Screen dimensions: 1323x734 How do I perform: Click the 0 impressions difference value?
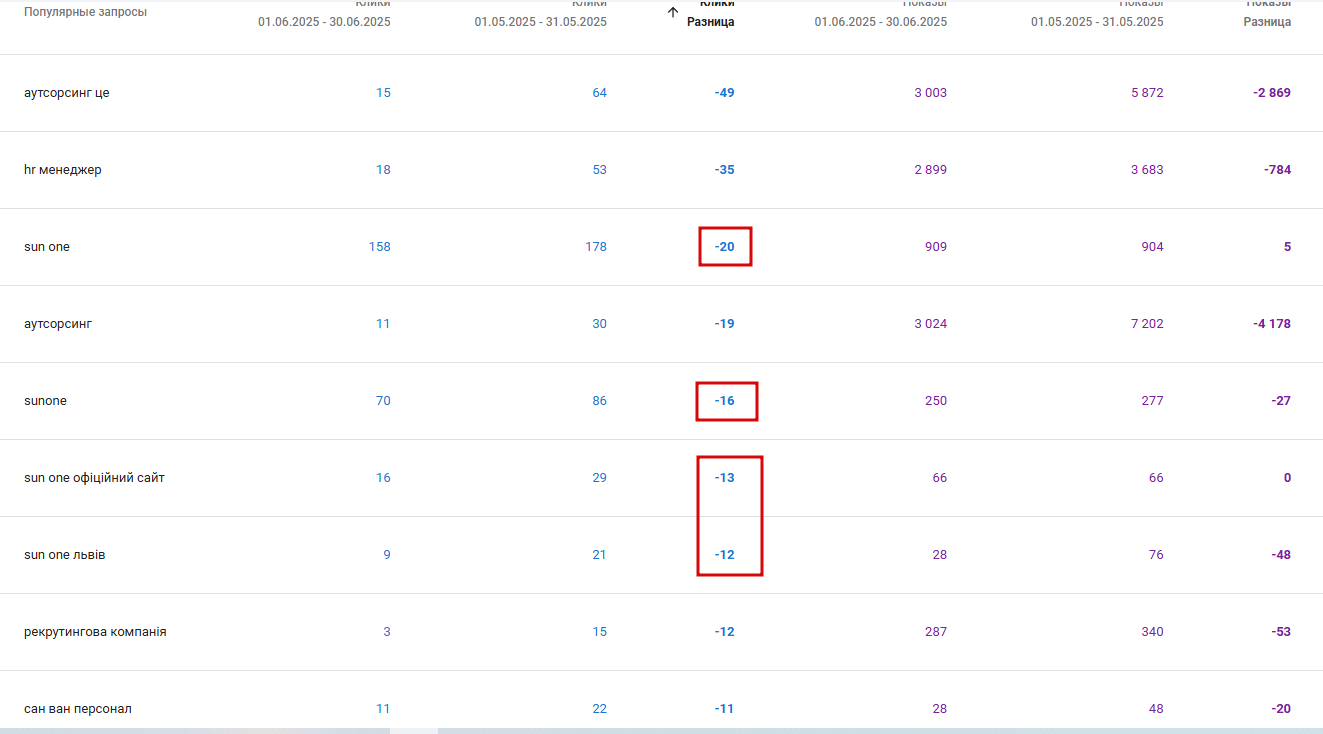pos(1287,478)
